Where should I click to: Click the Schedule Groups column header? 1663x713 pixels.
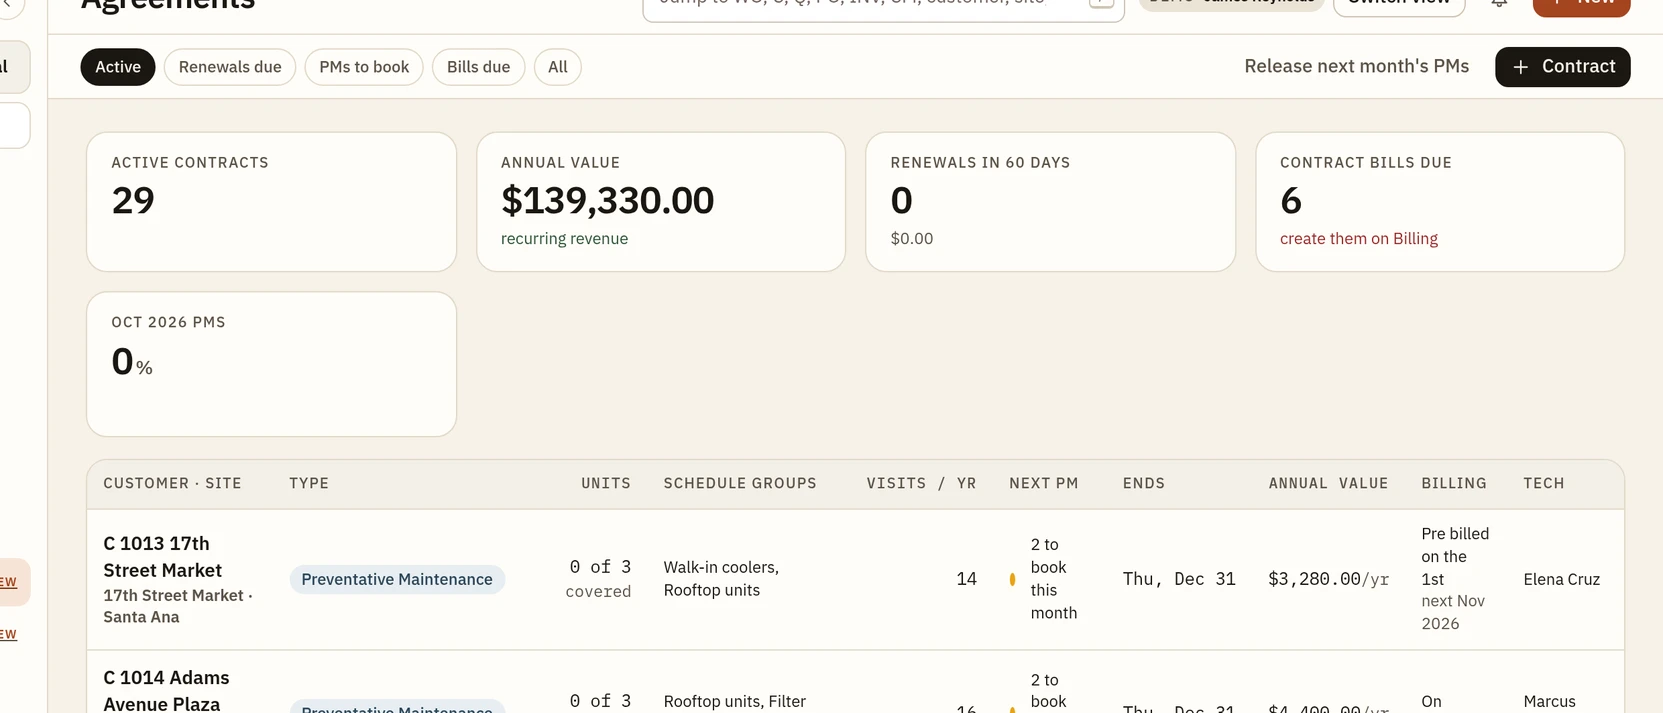pos(740,484)
